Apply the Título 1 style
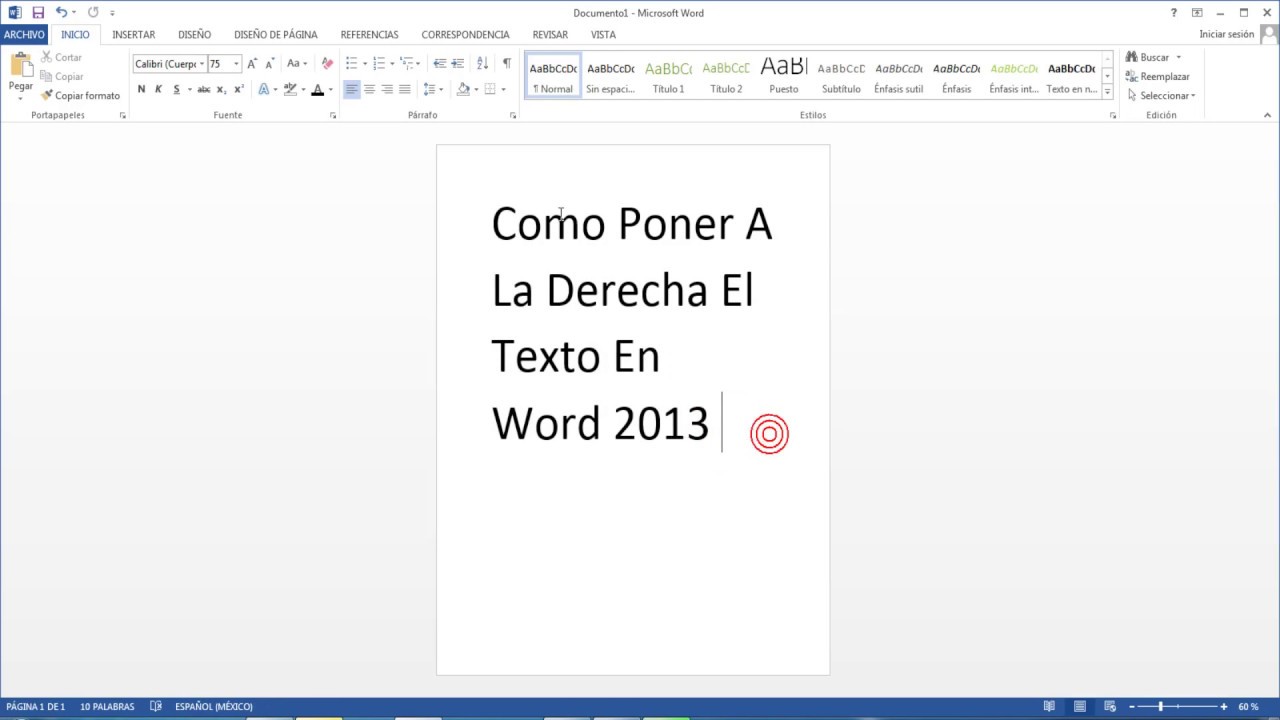The width and height of the screenshot is (1280, 720). pyautogui.click(x=668, y=76)
